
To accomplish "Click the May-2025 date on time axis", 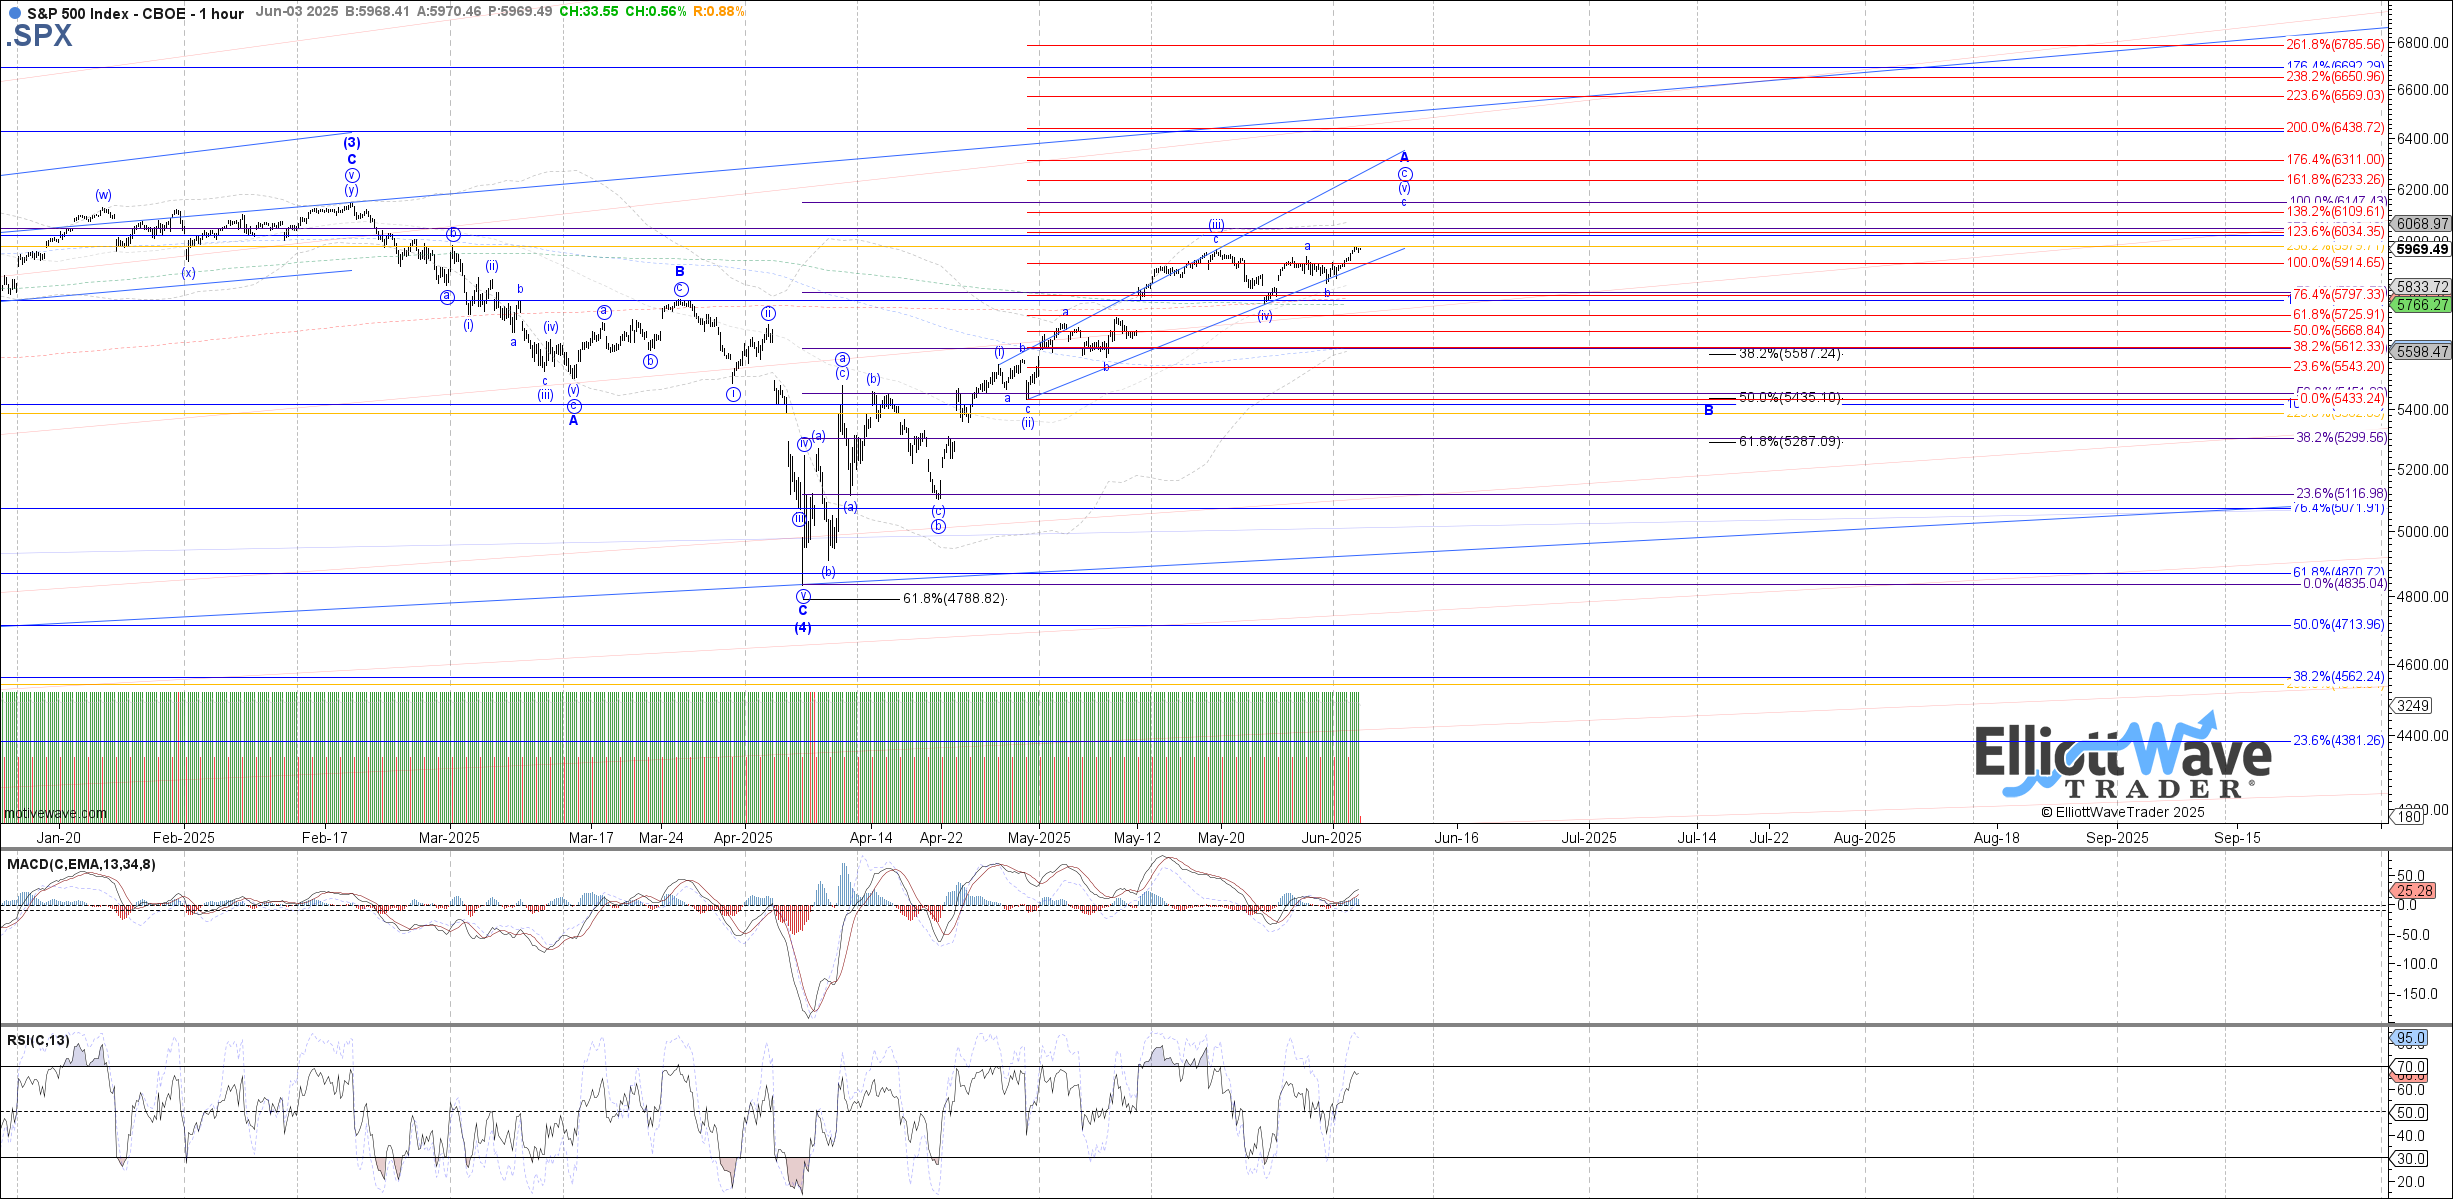I will [x=1039, y=838].
